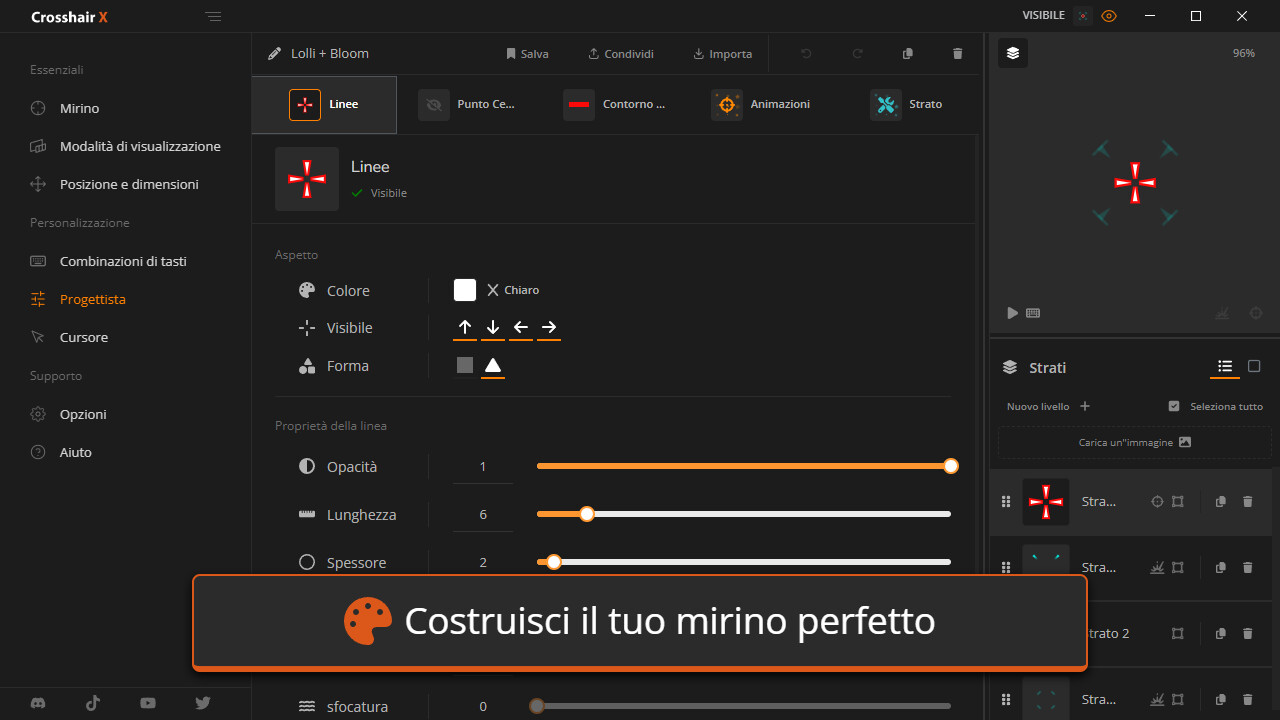Add a new layer with plus icon
The image size is (1280, 720).
pyautogui.click(x=1085, y=406)
